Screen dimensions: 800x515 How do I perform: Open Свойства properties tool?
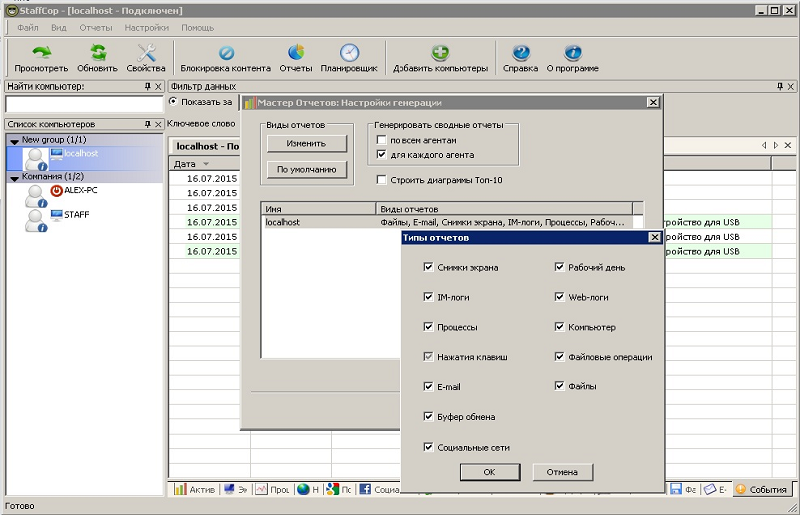click(x=146, y=53)
